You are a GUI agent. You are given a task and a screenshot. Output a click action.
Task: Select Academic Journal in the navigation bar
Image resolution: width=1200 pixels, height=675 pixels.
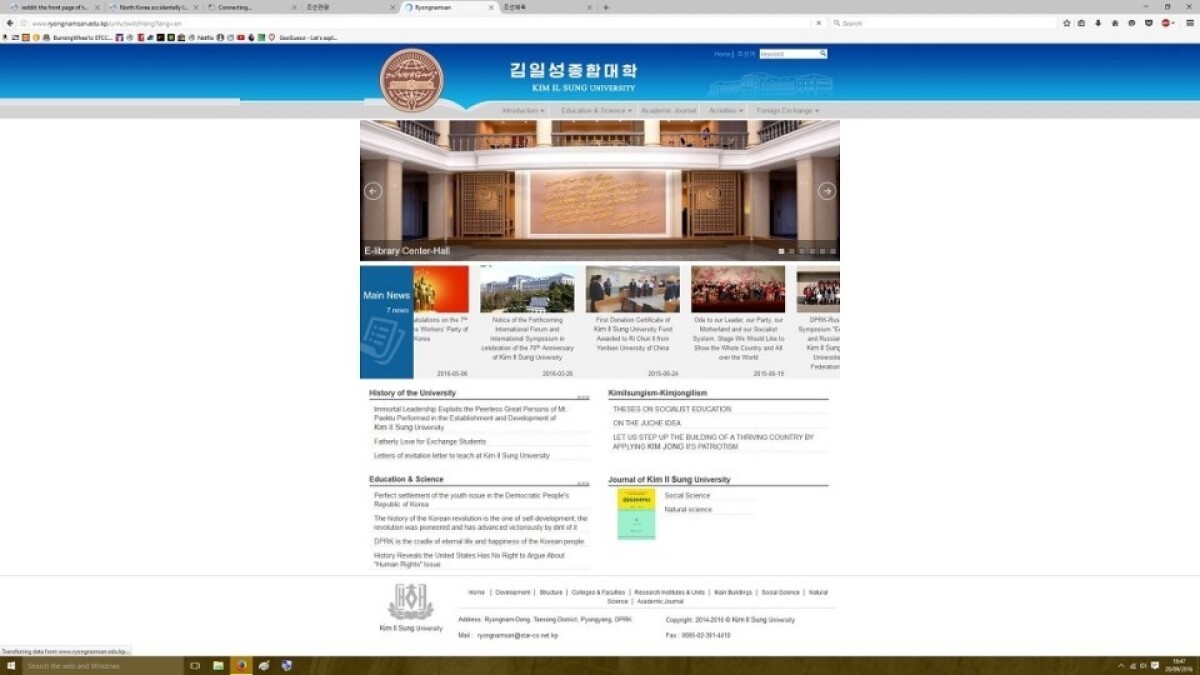(668, 110)
